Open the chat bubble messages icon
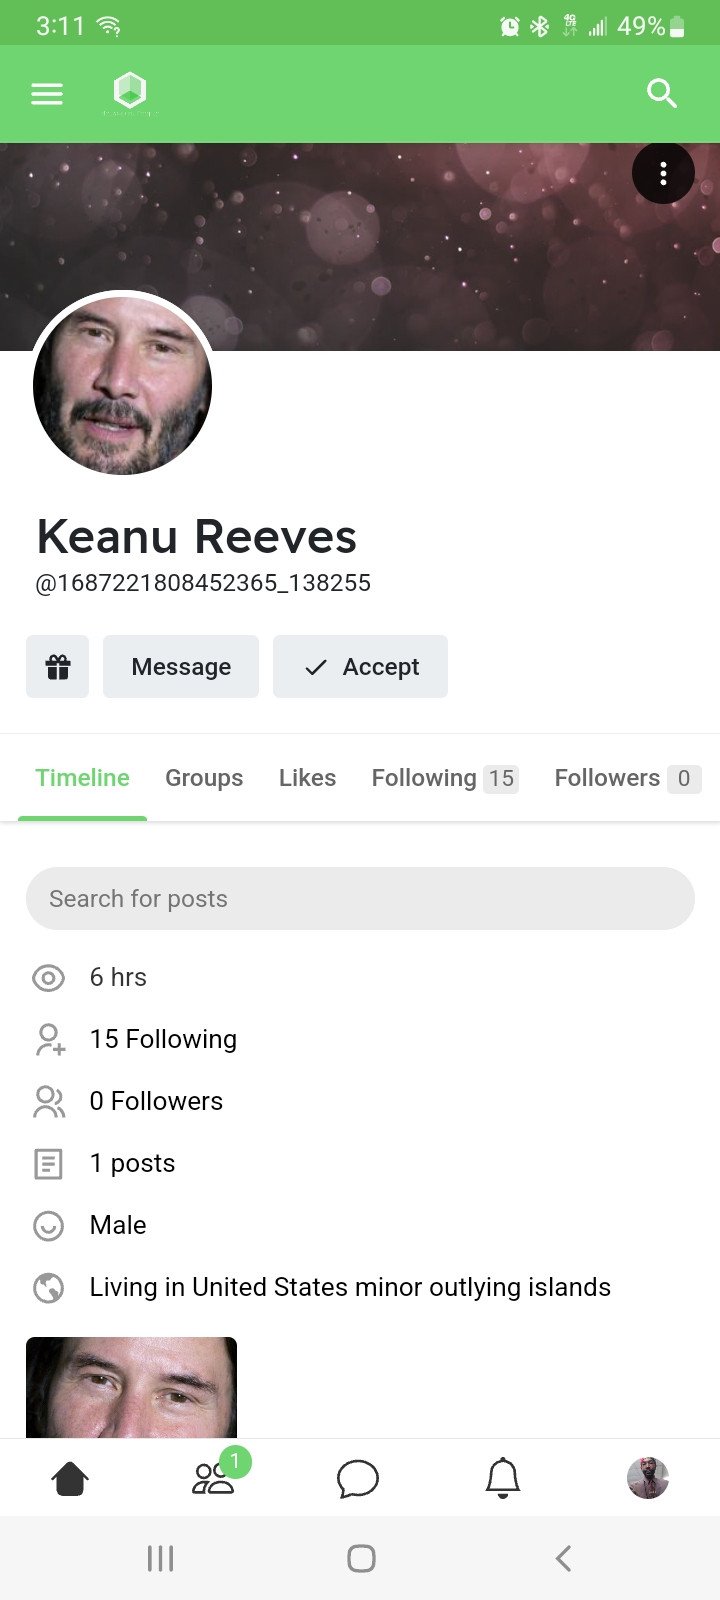Image resolution: width=720 pixels, height=1600 pixels. (x=358, y=1478)
